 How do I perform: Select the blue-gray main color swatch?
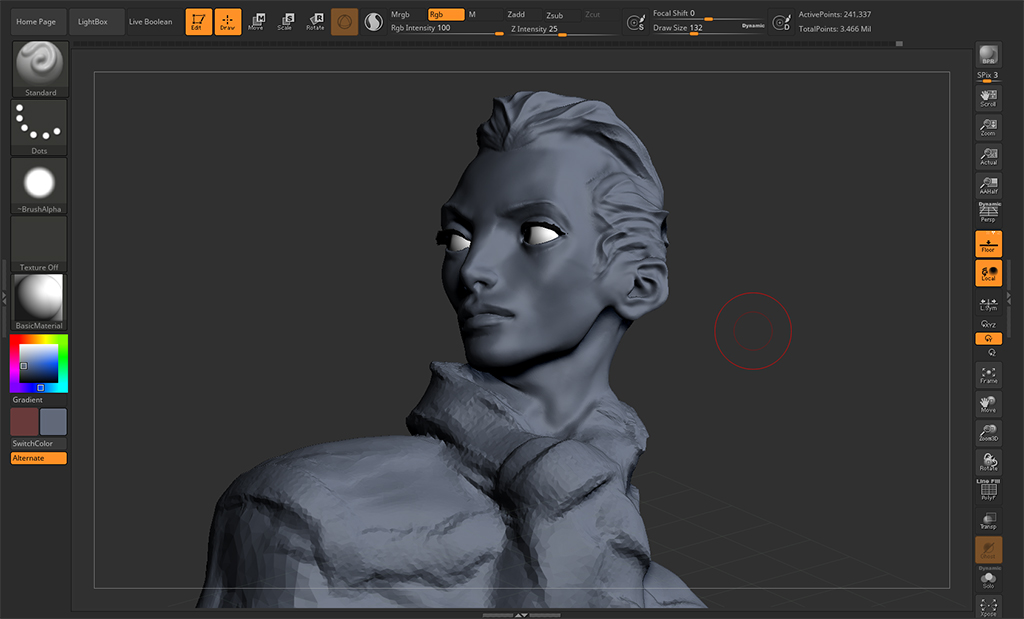click(53, 422)
